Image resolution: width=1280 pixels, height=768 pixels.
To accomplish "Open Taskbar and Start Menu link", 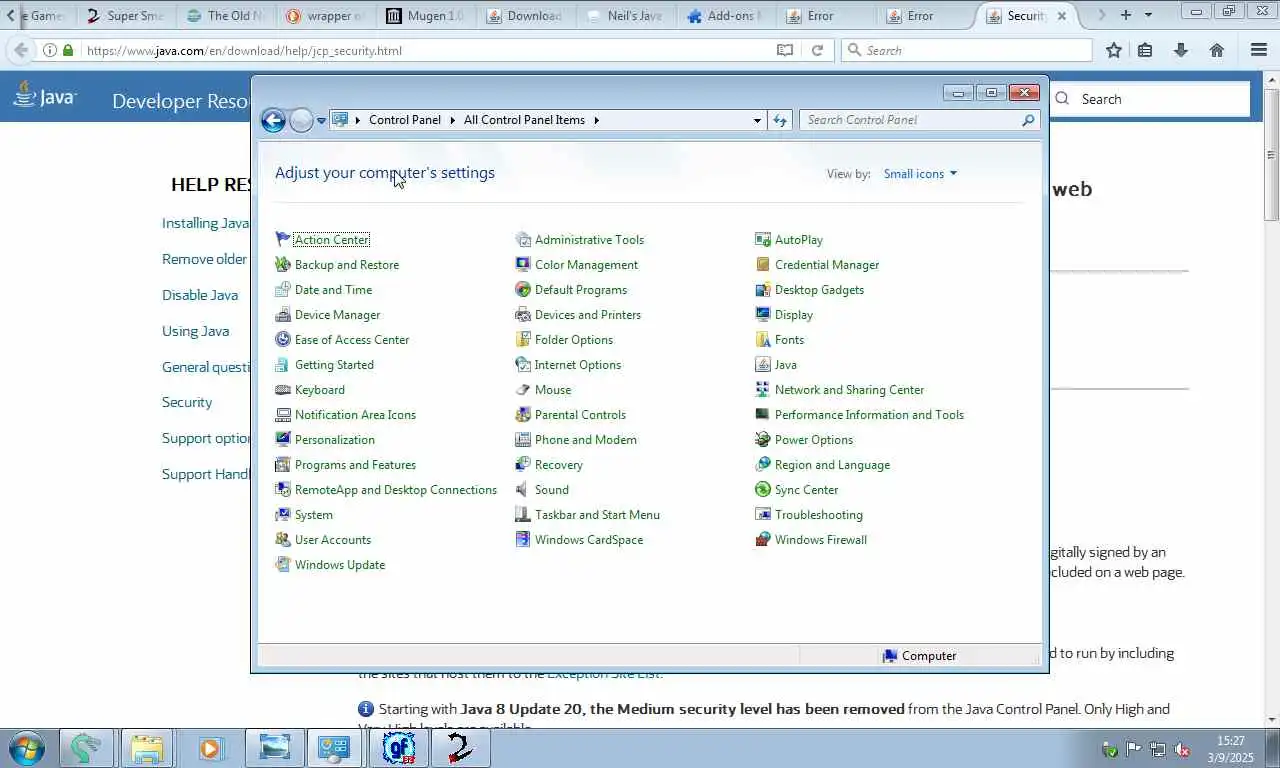I will 597,515.
